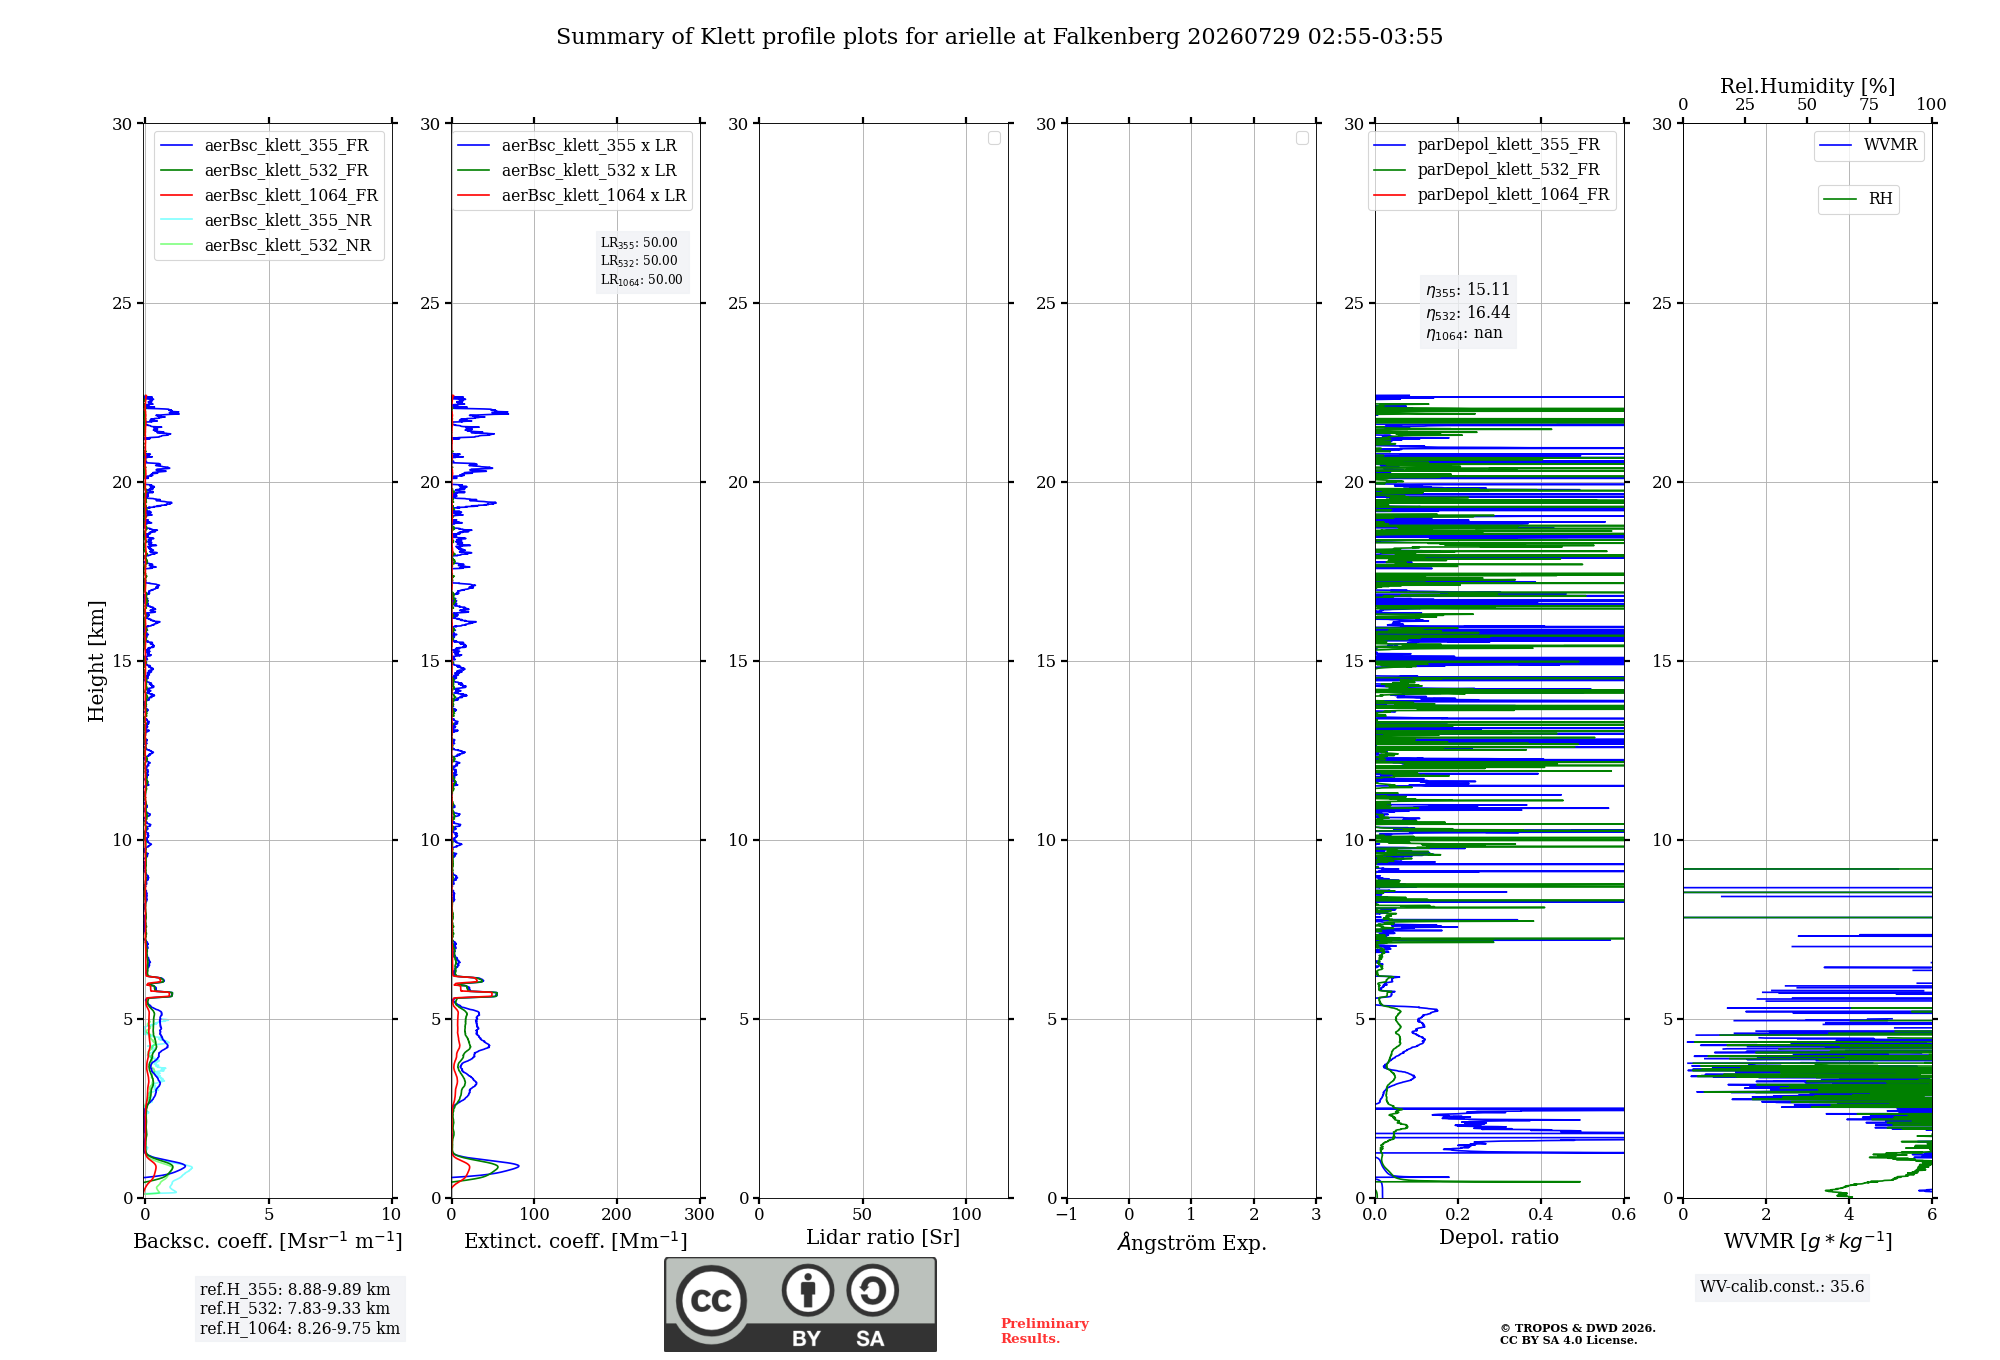
Task: Click the BY attribution person icon
Action: (x=808, y=1290)
